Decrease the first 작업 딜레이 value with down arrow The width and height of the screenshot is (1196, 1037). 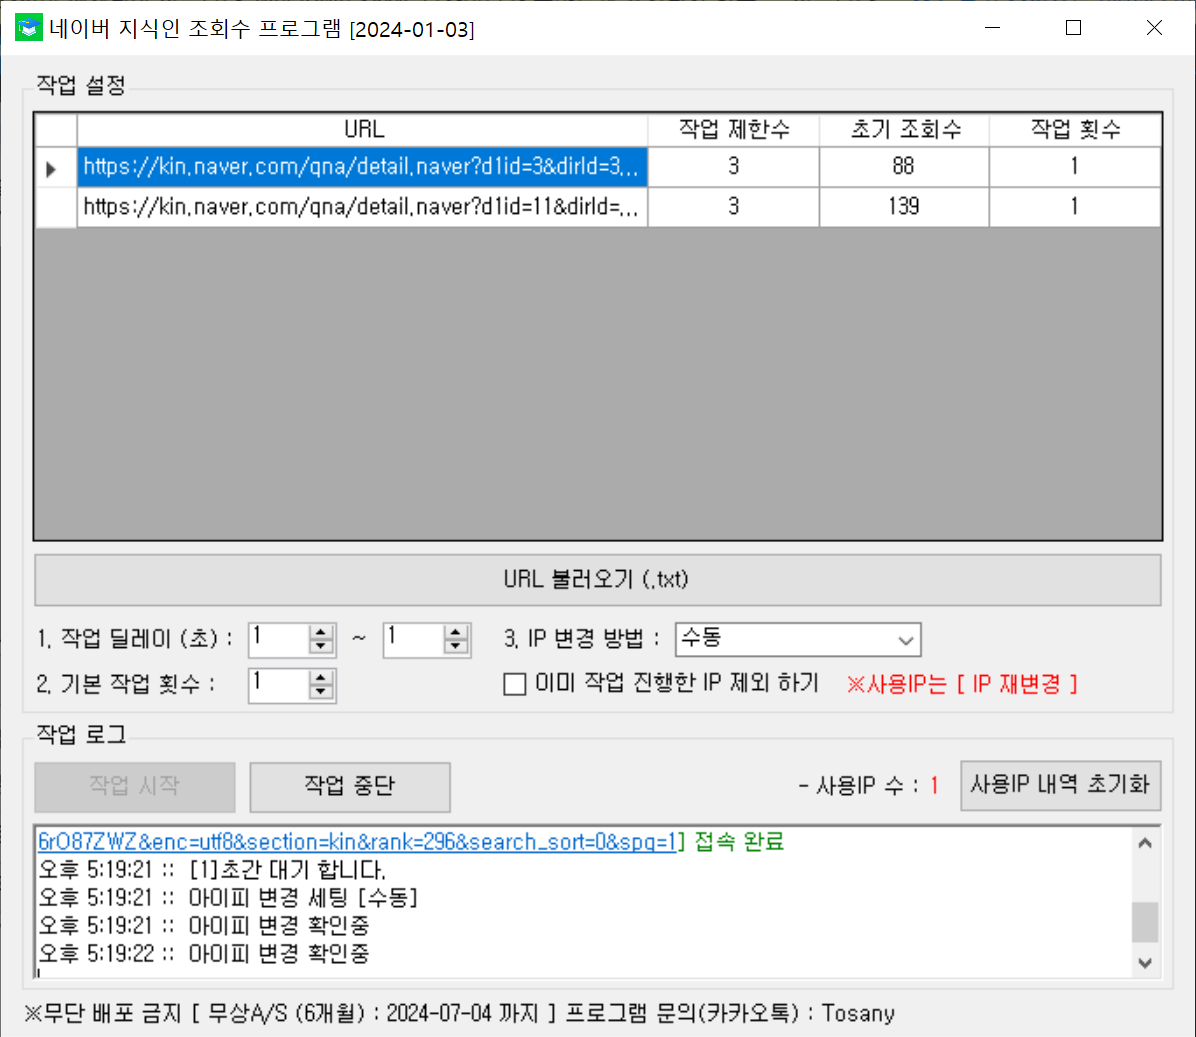[321, 647]
